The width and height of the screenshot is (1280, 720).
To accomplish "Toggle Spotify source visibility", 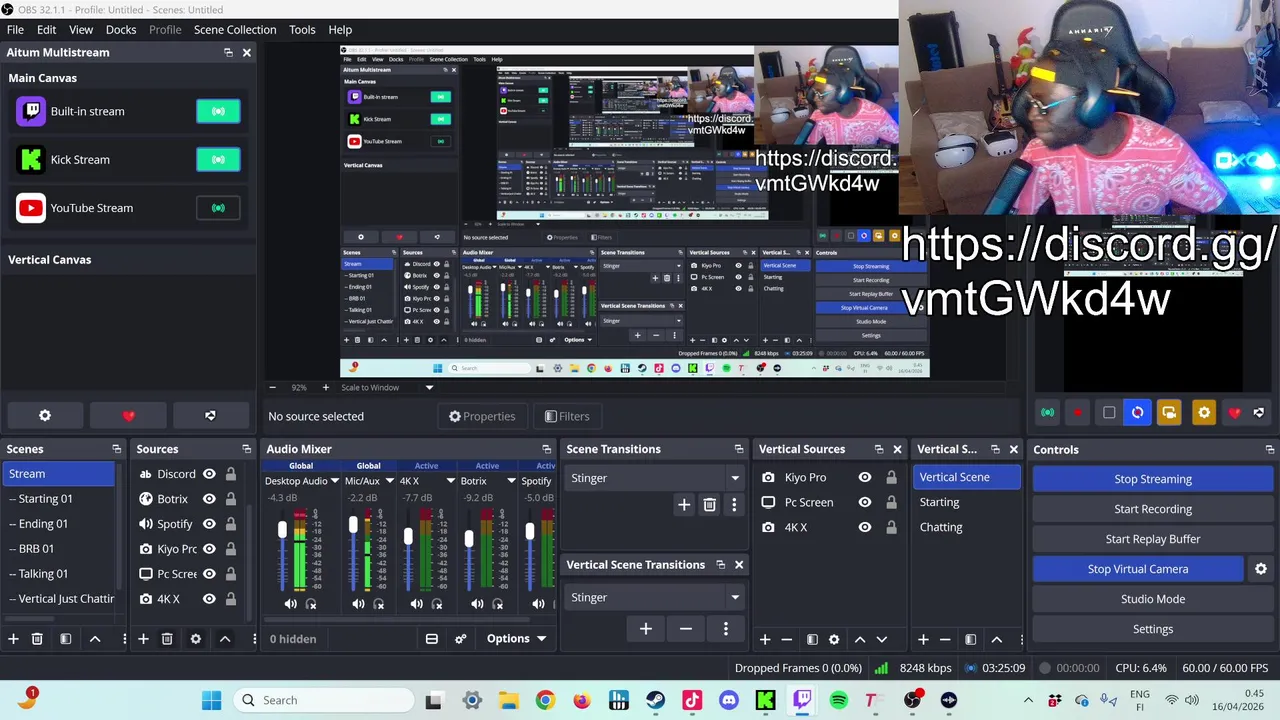I will click(209, 524).
